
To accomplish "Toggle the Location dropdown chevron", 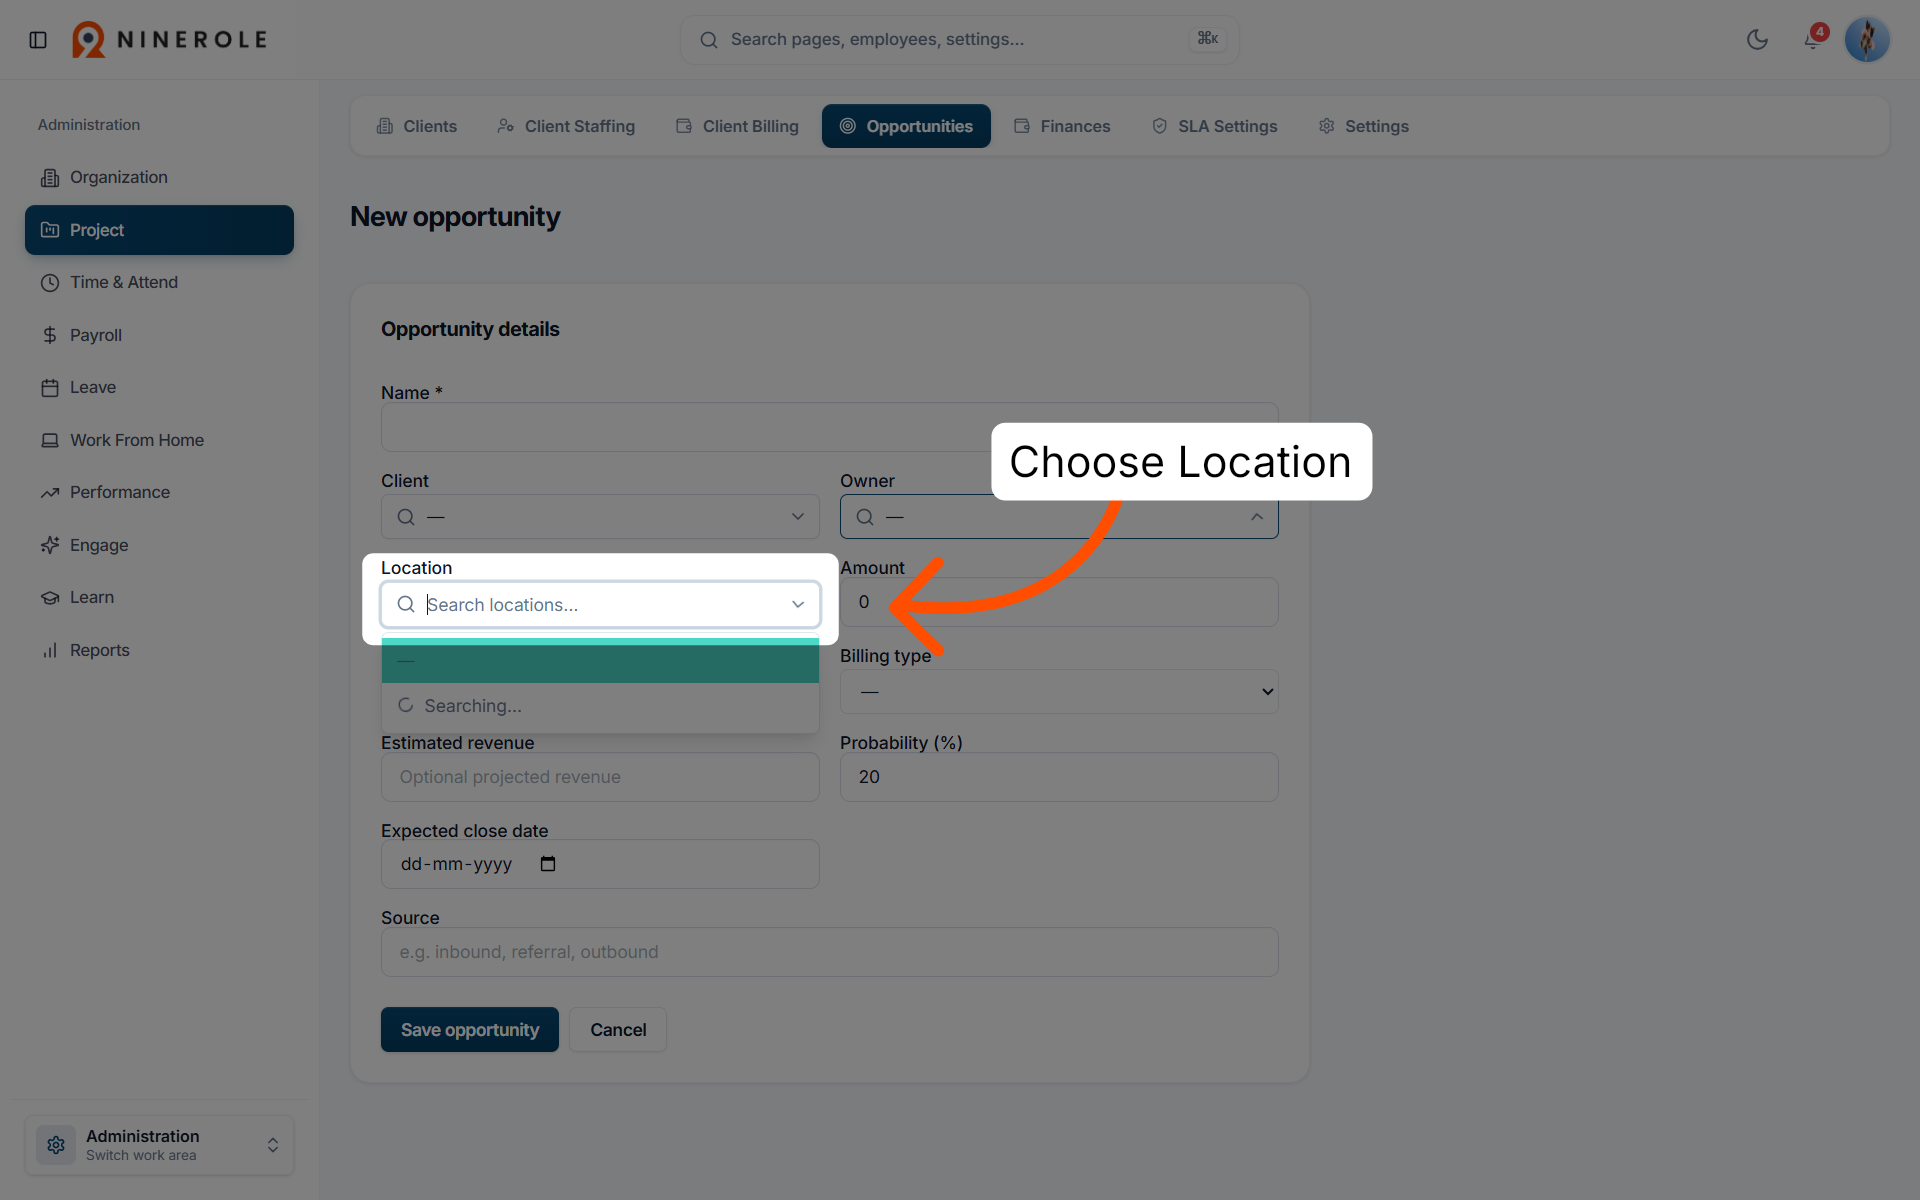I will (798, 604).
